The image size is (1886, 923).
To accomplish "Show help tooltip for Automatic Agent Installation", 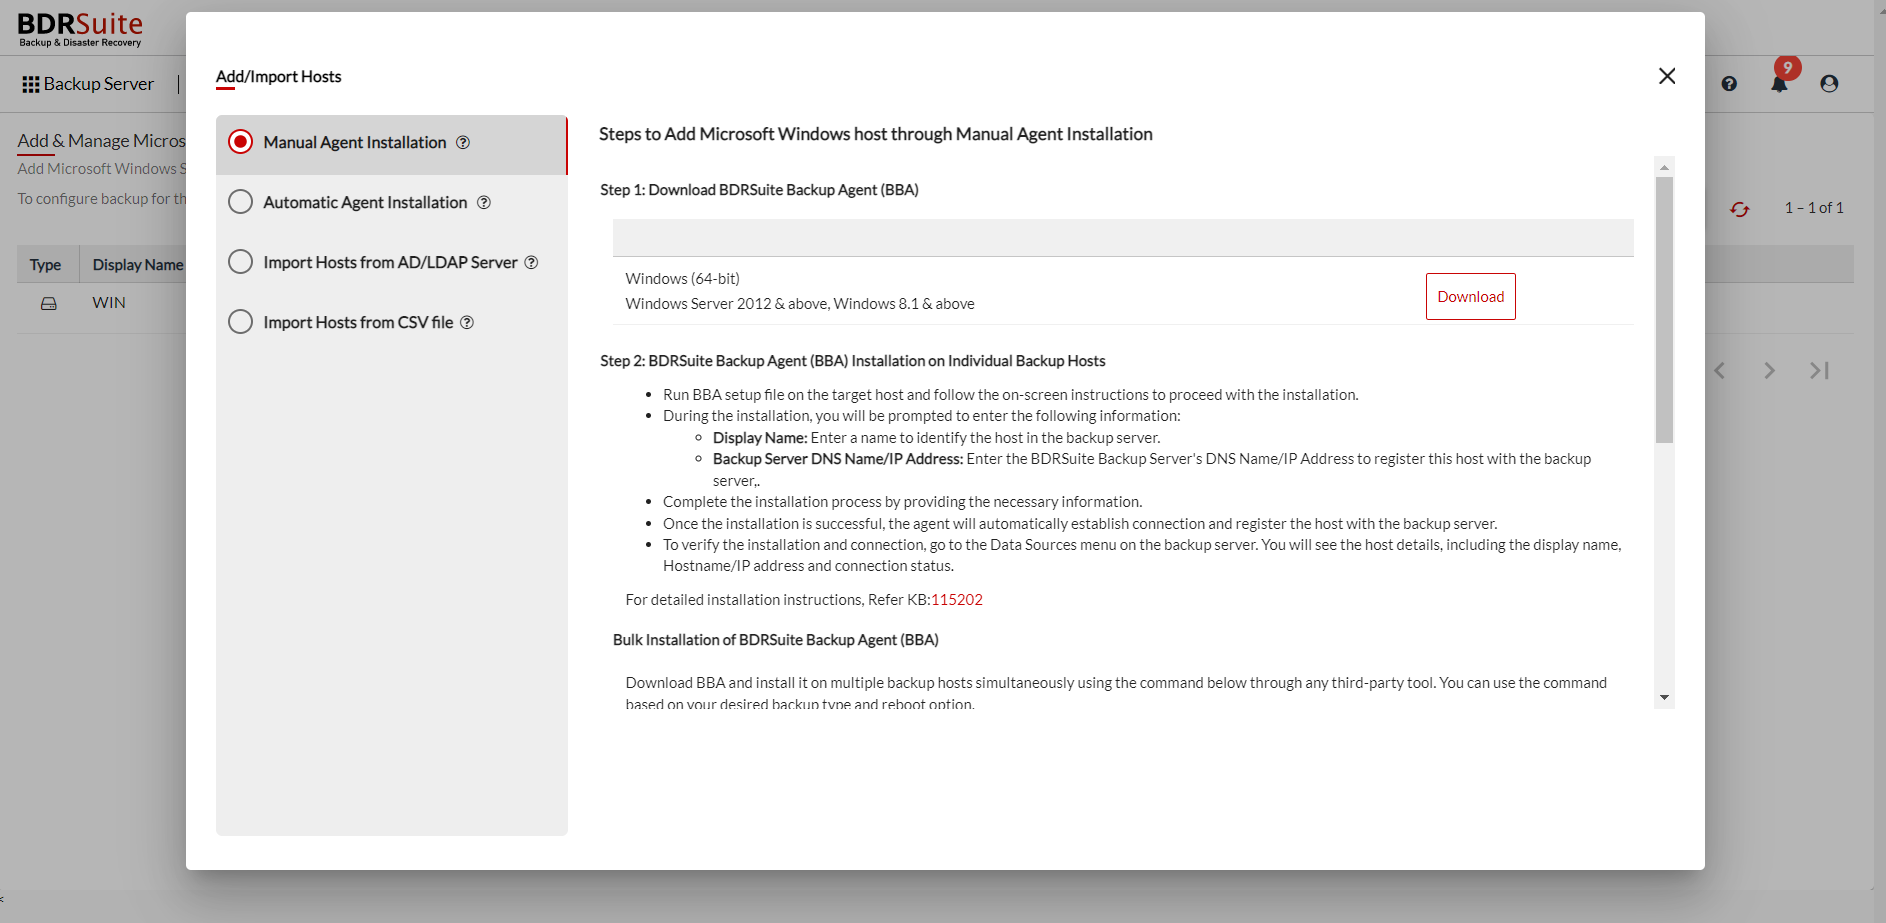I will pos(484,202).
